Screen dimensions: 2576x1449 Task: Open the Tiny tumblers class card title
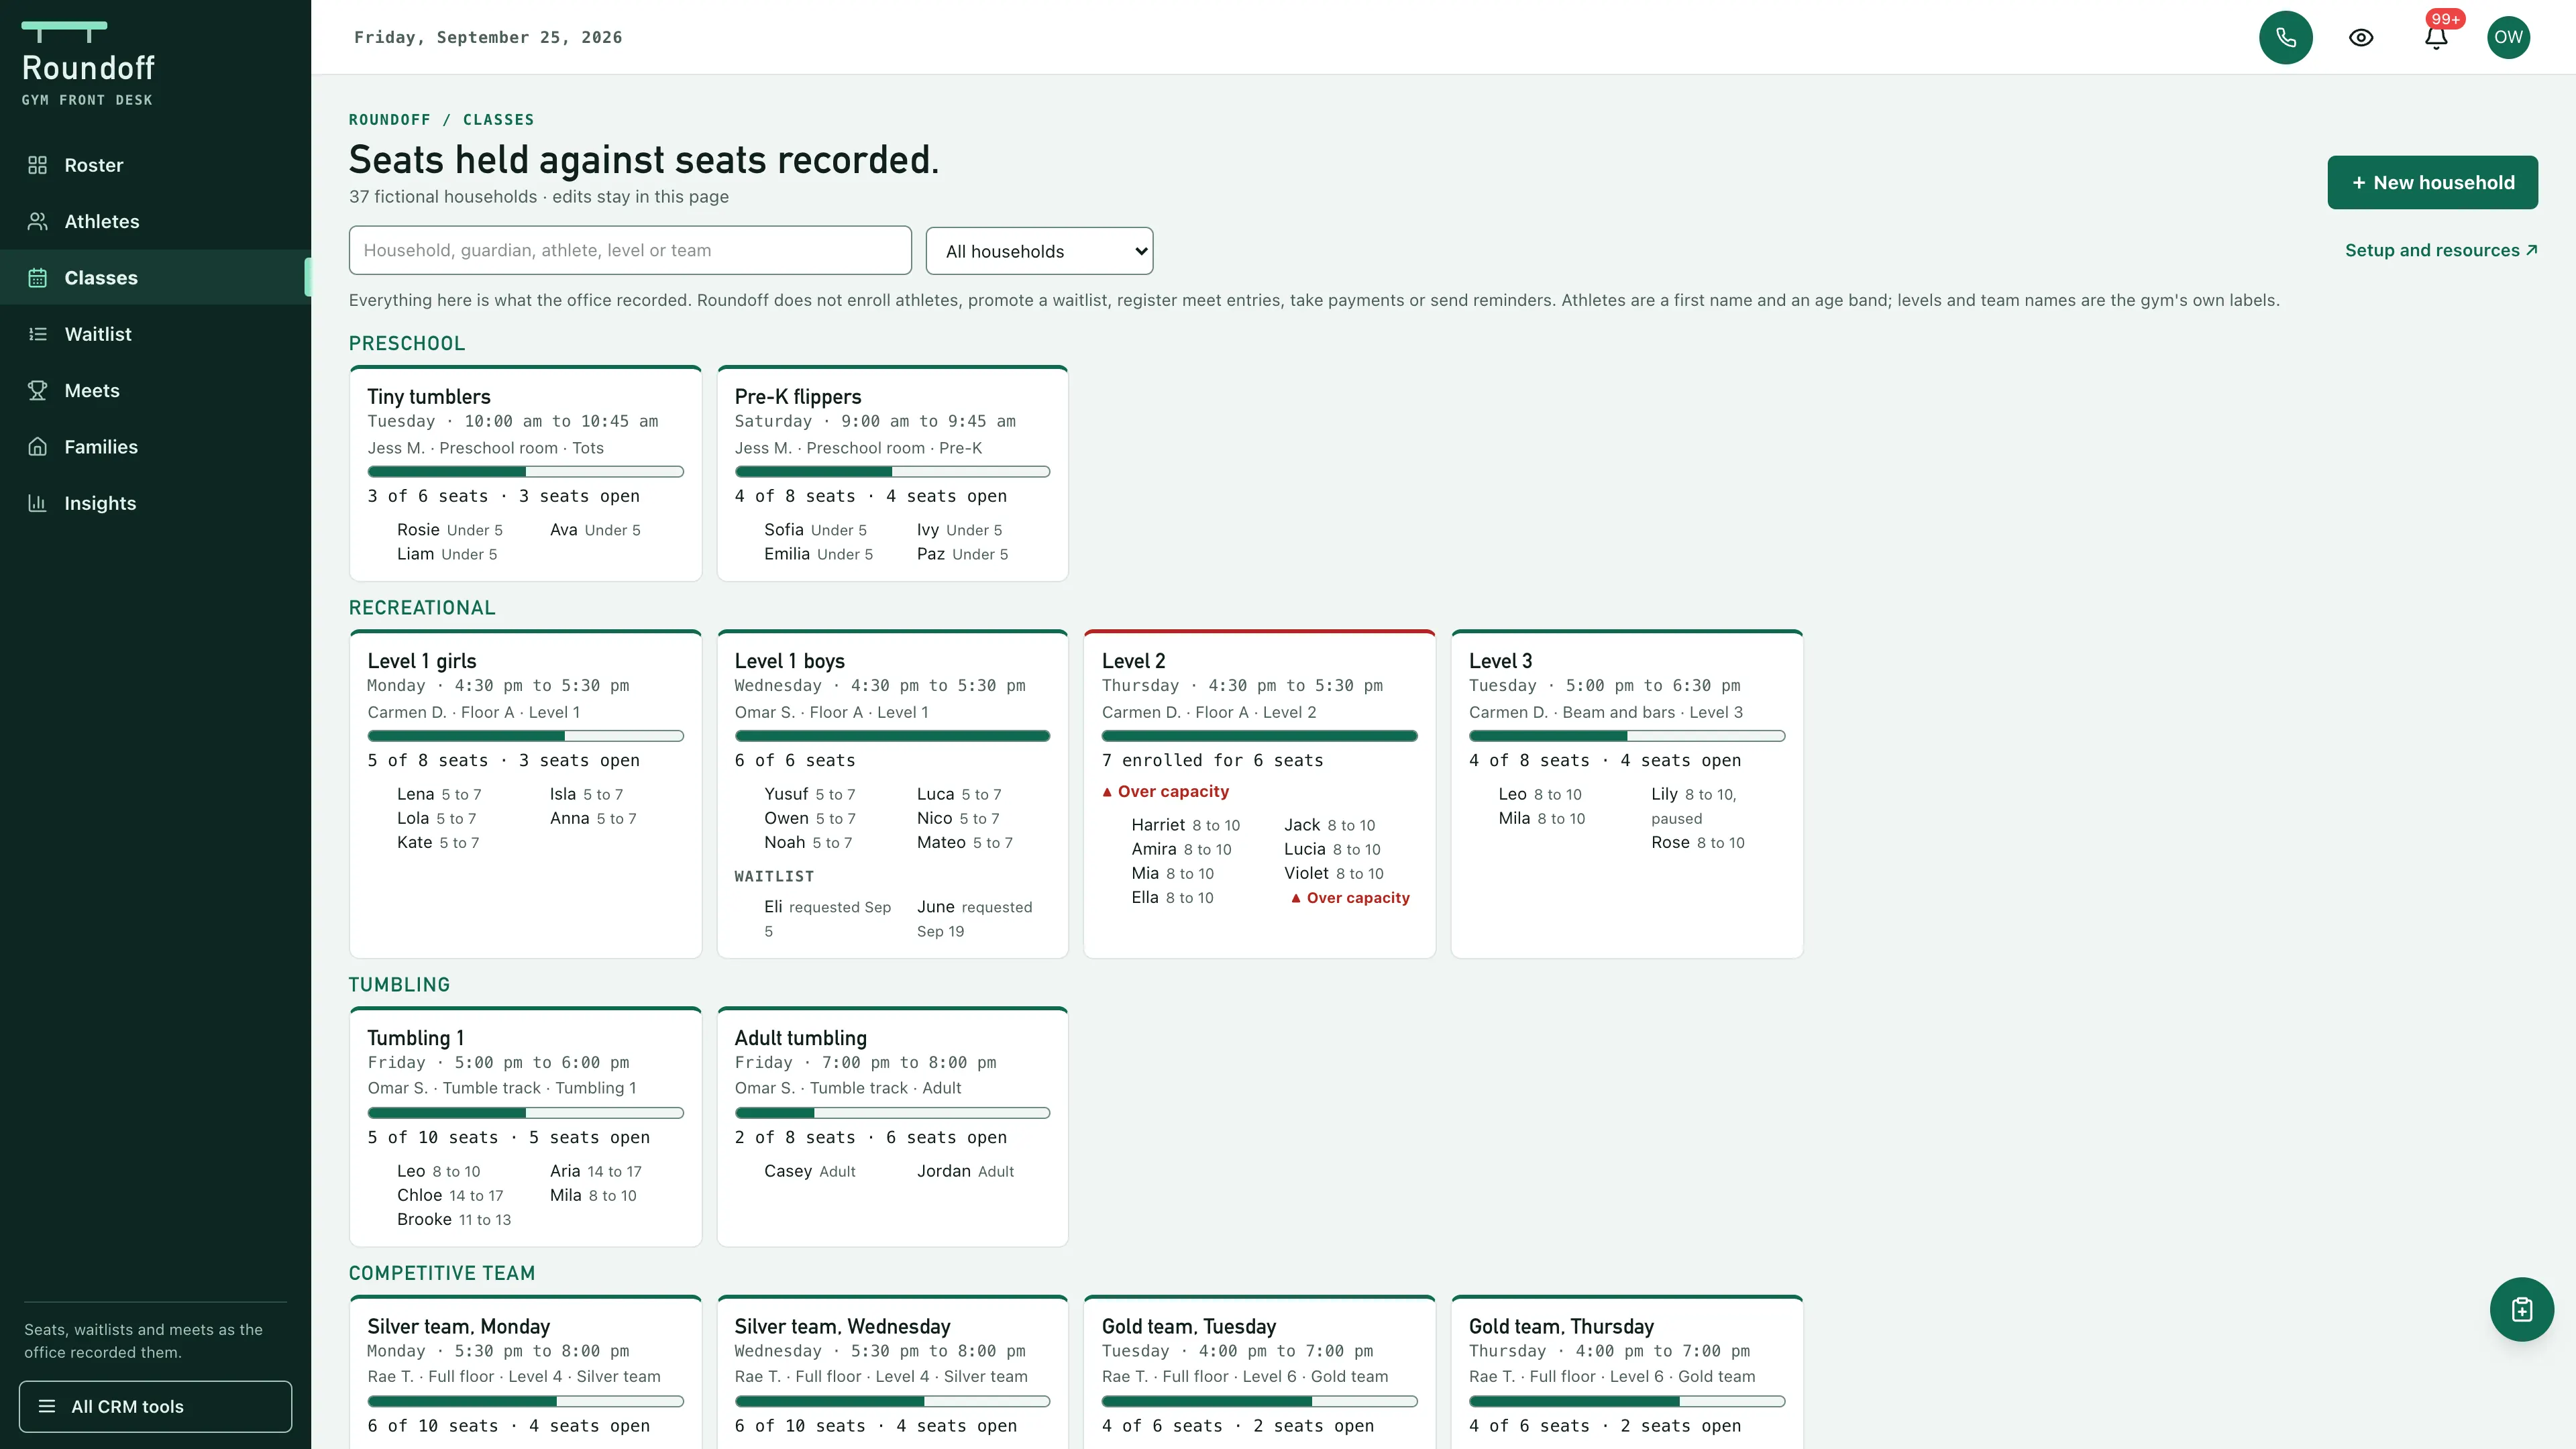[428, 397]
